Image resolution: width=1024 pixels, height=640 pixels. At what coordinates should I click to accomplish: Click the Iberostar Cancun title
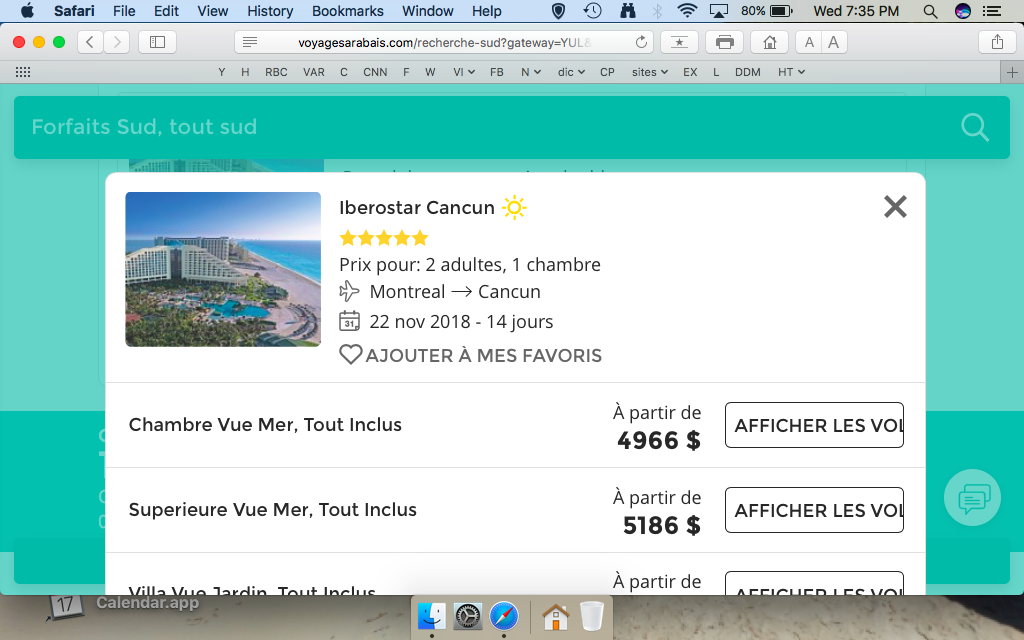pyautogui.click(x=417, y=208)
